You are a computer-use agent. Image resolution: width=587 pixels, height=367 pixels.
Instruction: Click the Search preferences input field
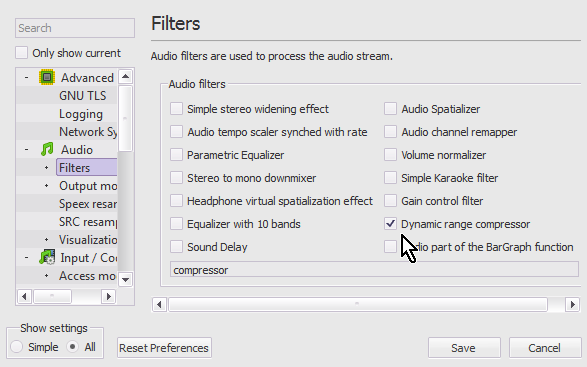[75, 28]
